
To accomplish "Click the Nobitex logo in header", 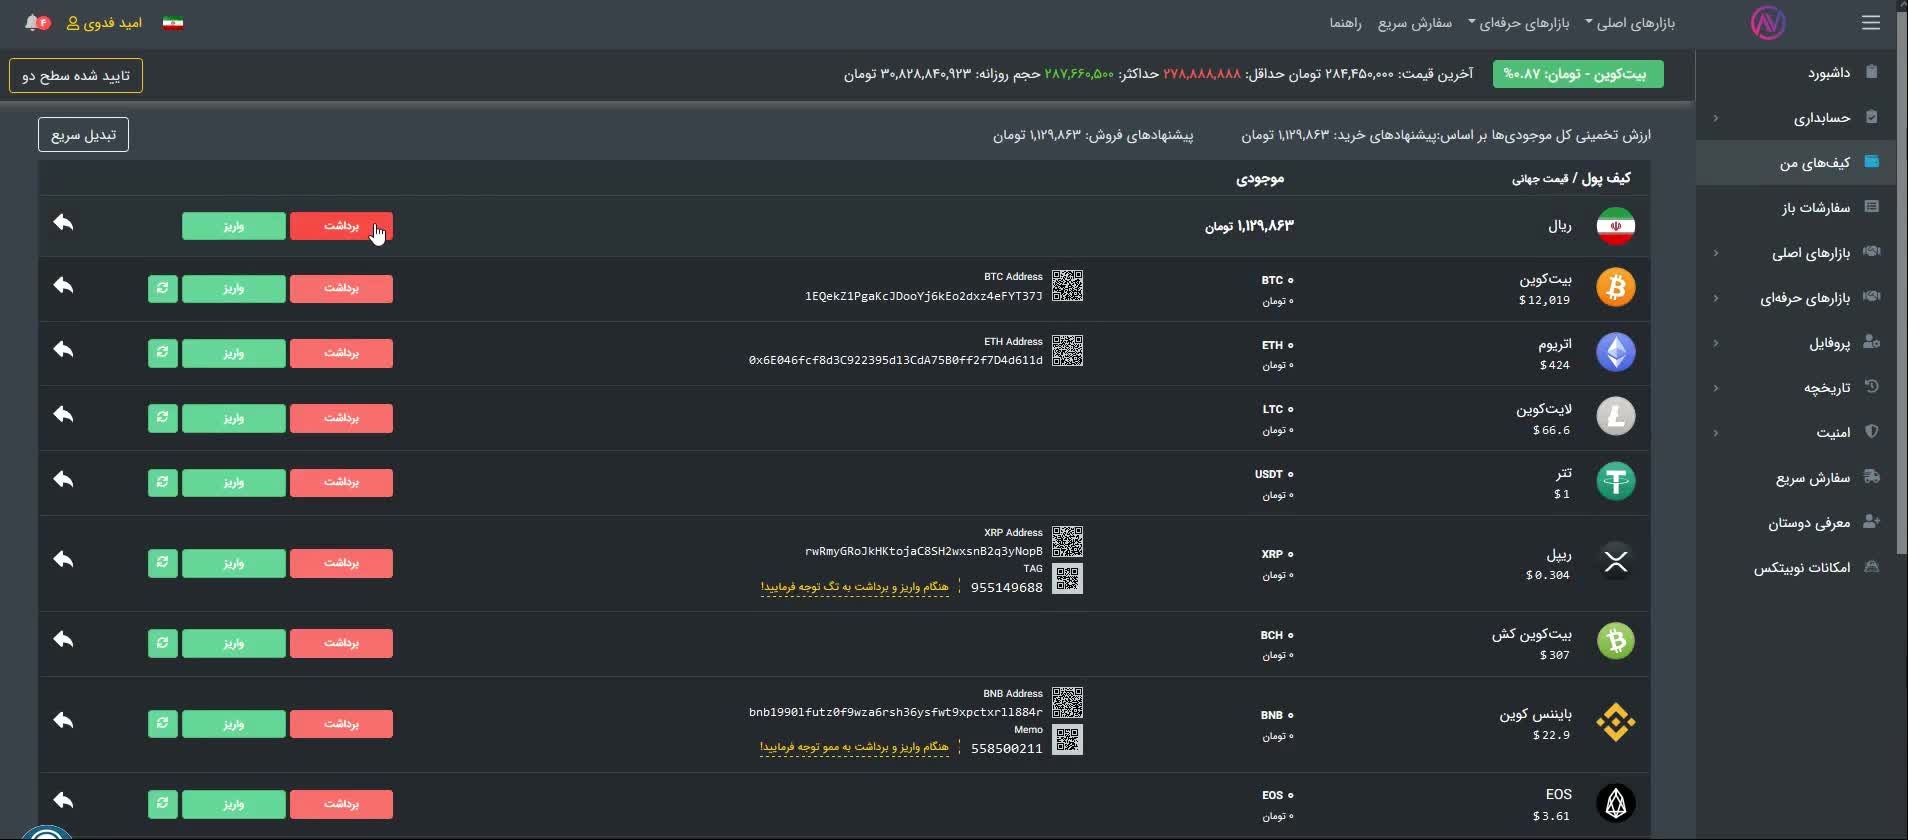I will (x=1767, y=23).
